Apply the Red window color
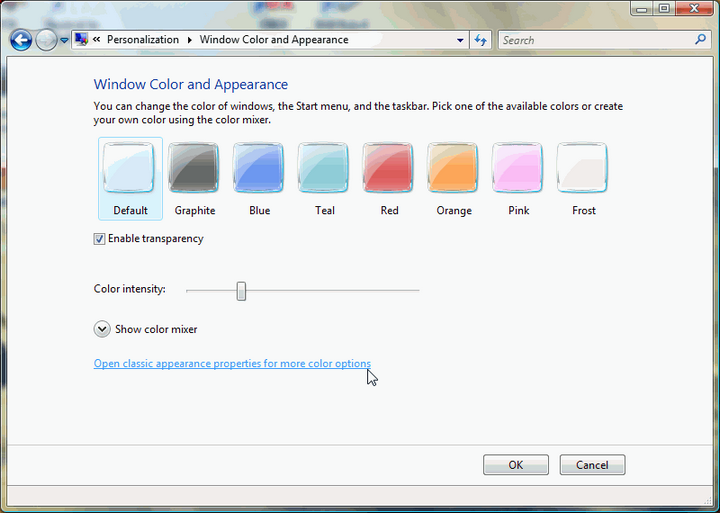The width and height of the screenshot is (720, 513). click(389, 168)
